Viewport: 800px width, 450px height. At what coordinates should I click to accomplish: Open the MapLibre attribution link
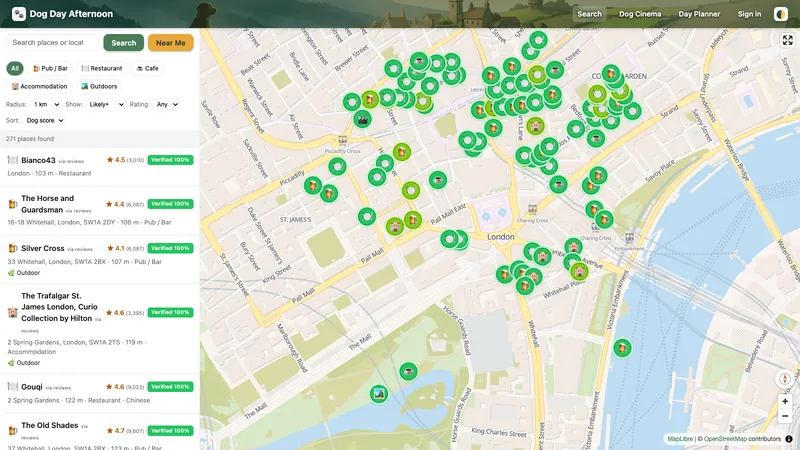(680, 439)
